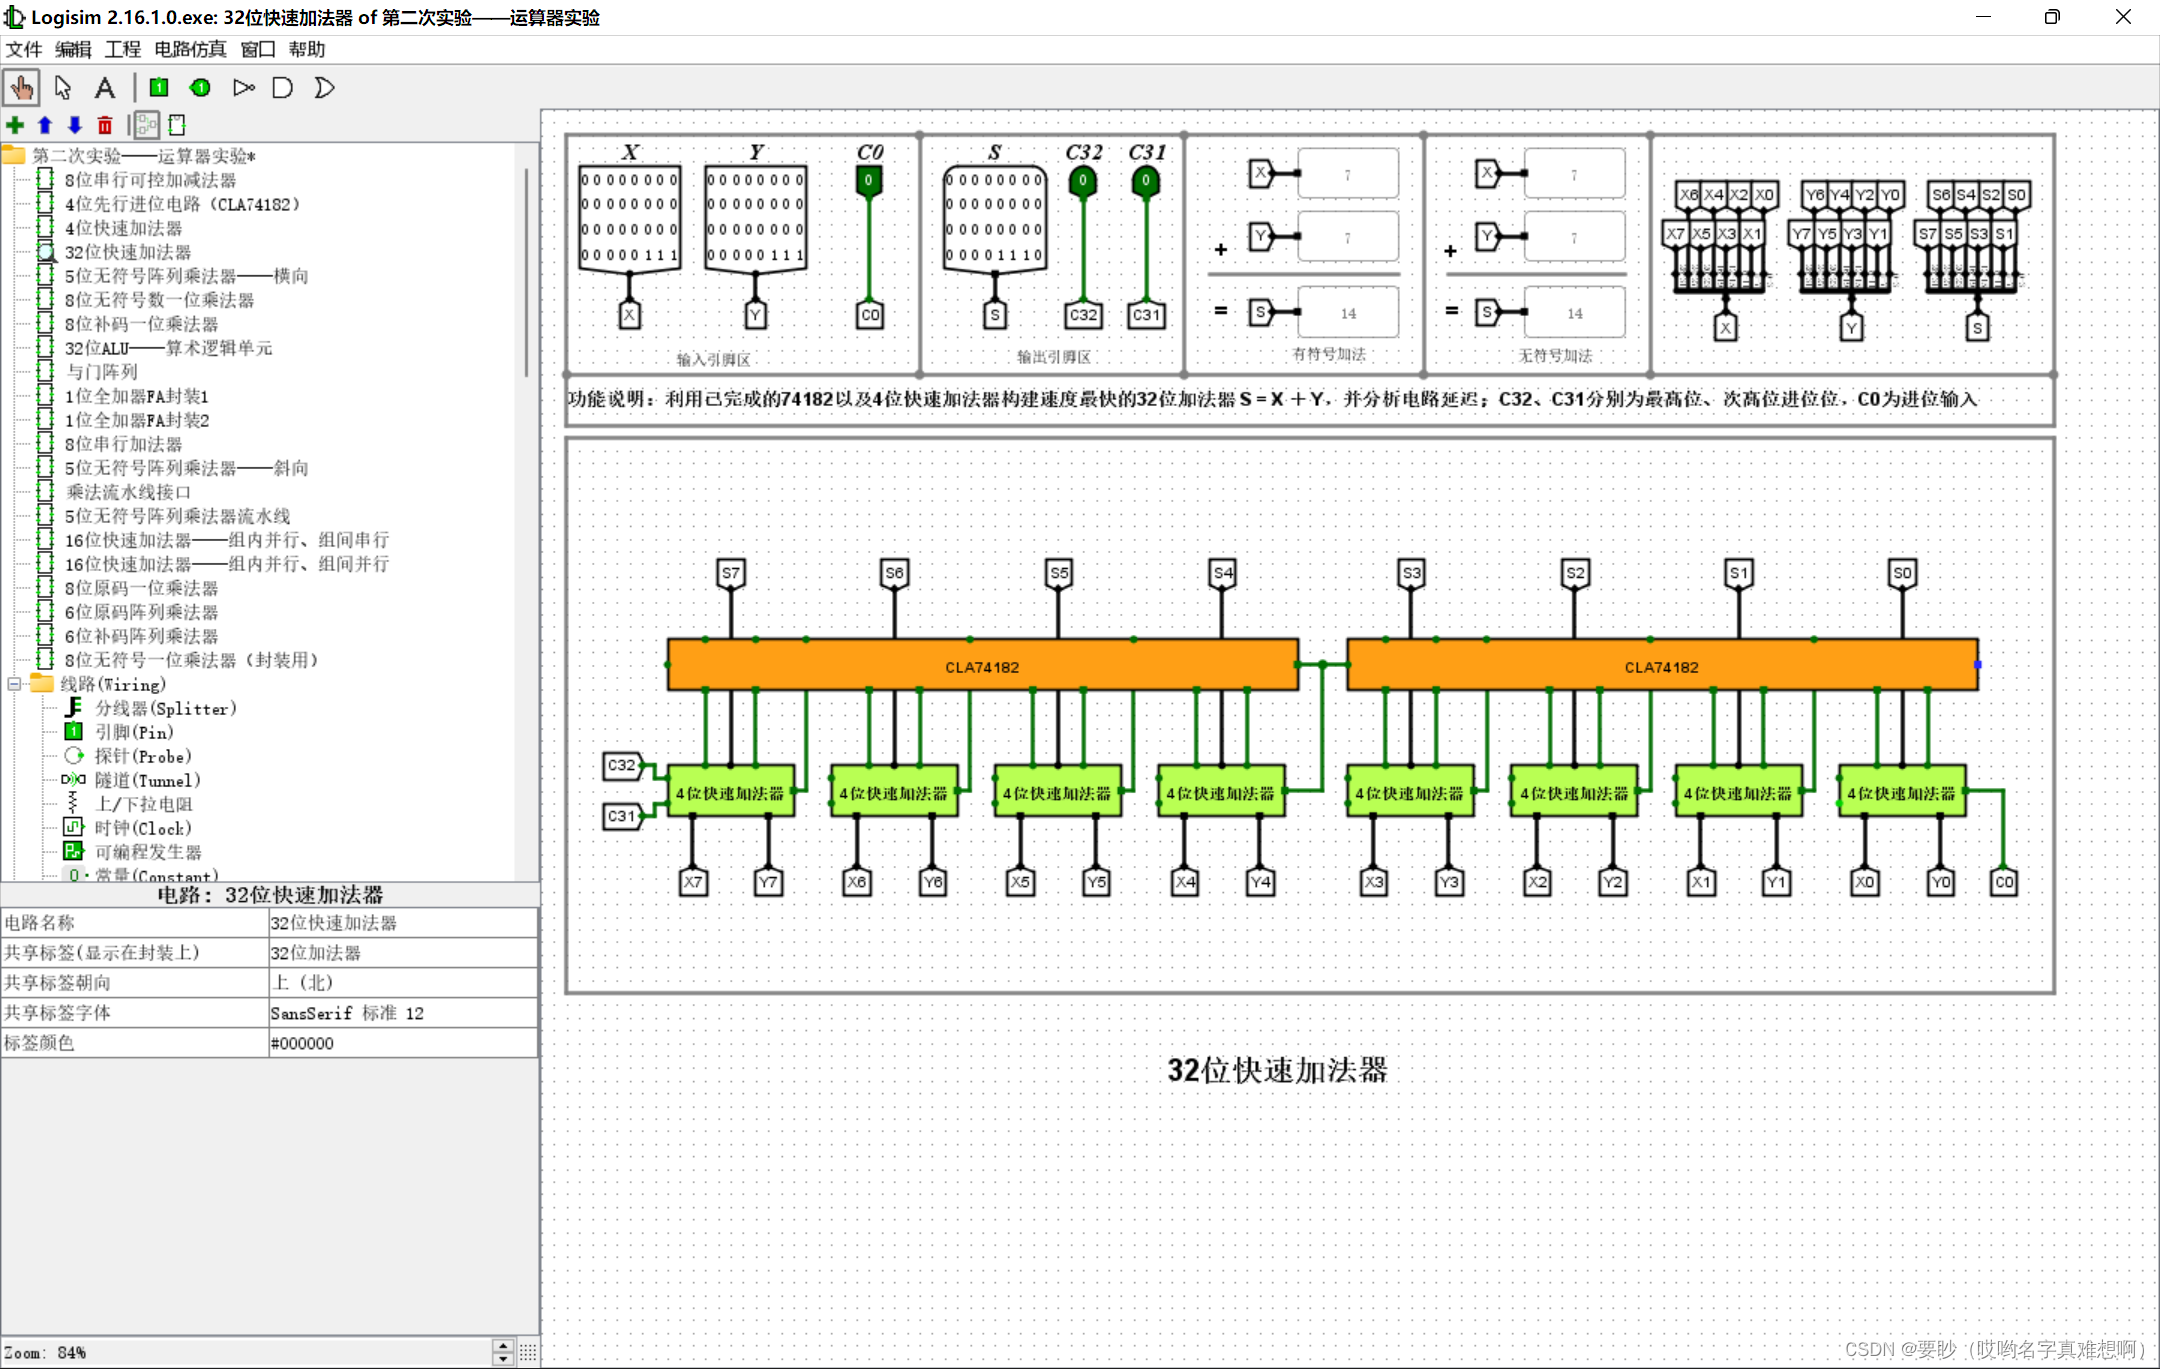Switch to edit circuit appearance view
2160x1369 pixels.
(x=177, y=125)
